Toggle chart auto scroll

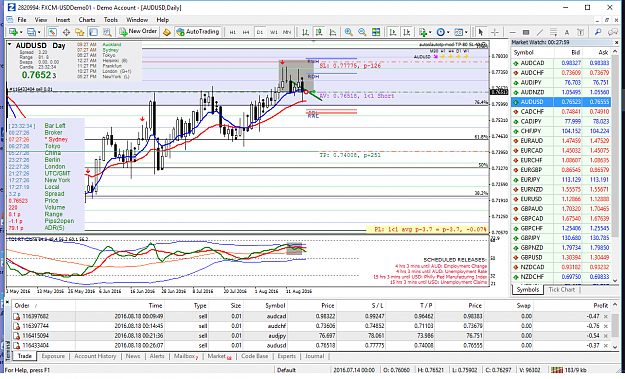tap(393, 32)
